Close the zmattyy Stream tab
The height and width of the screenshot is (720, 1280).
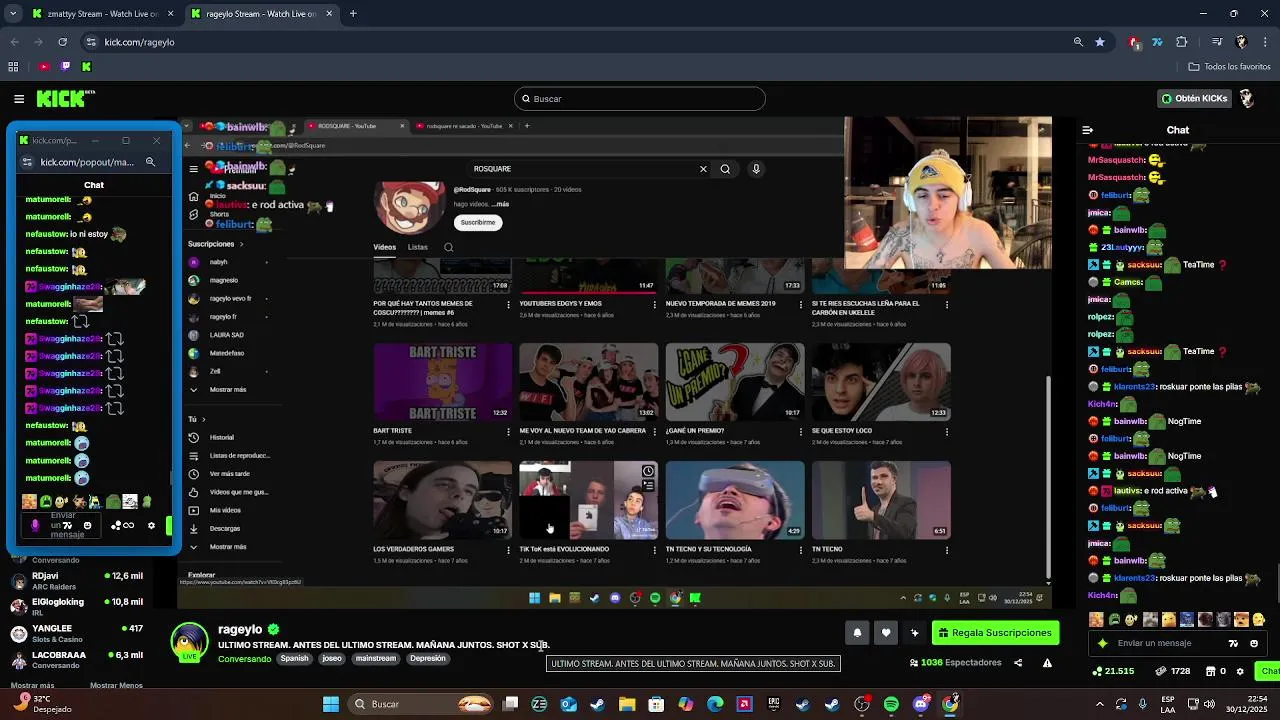click(x=169, y=14)
